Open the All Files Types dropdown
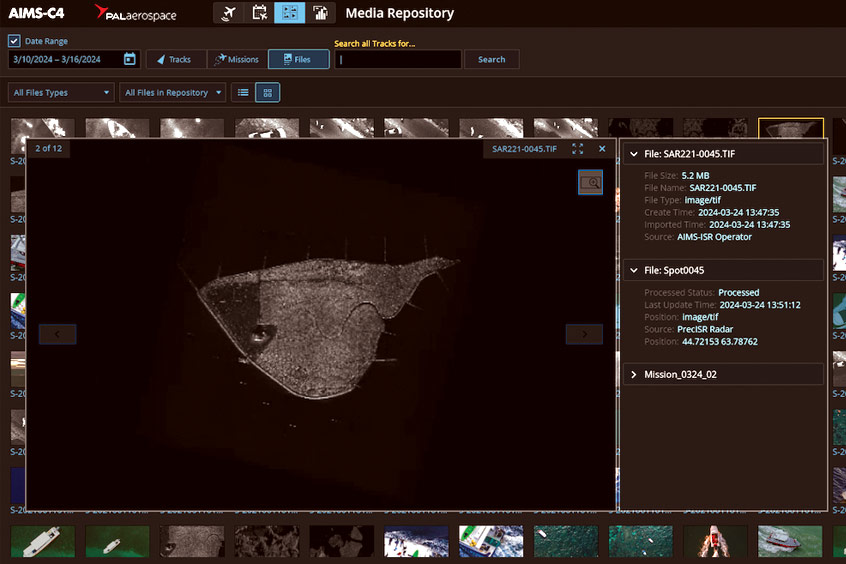The height and width of the screenshot is (564, 846). [61, 93]
